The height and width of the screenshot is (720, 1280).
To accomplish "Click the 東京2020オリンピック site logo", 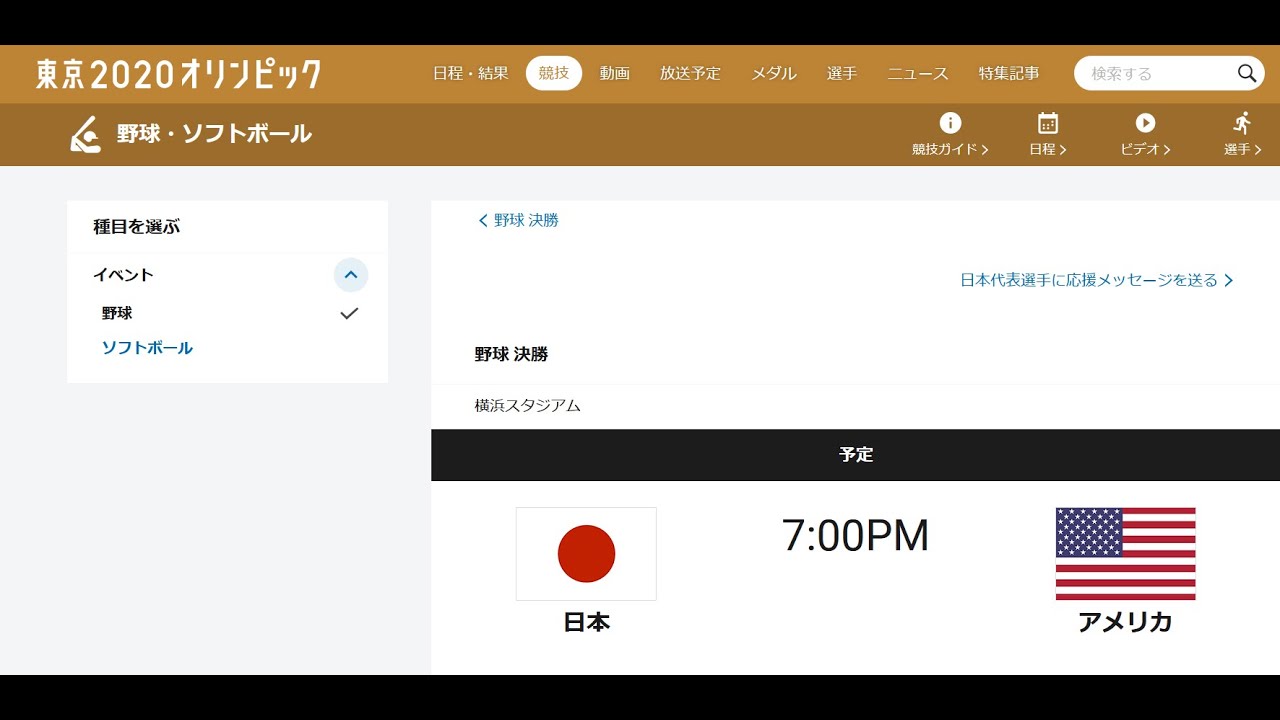I will pos(179,74).
